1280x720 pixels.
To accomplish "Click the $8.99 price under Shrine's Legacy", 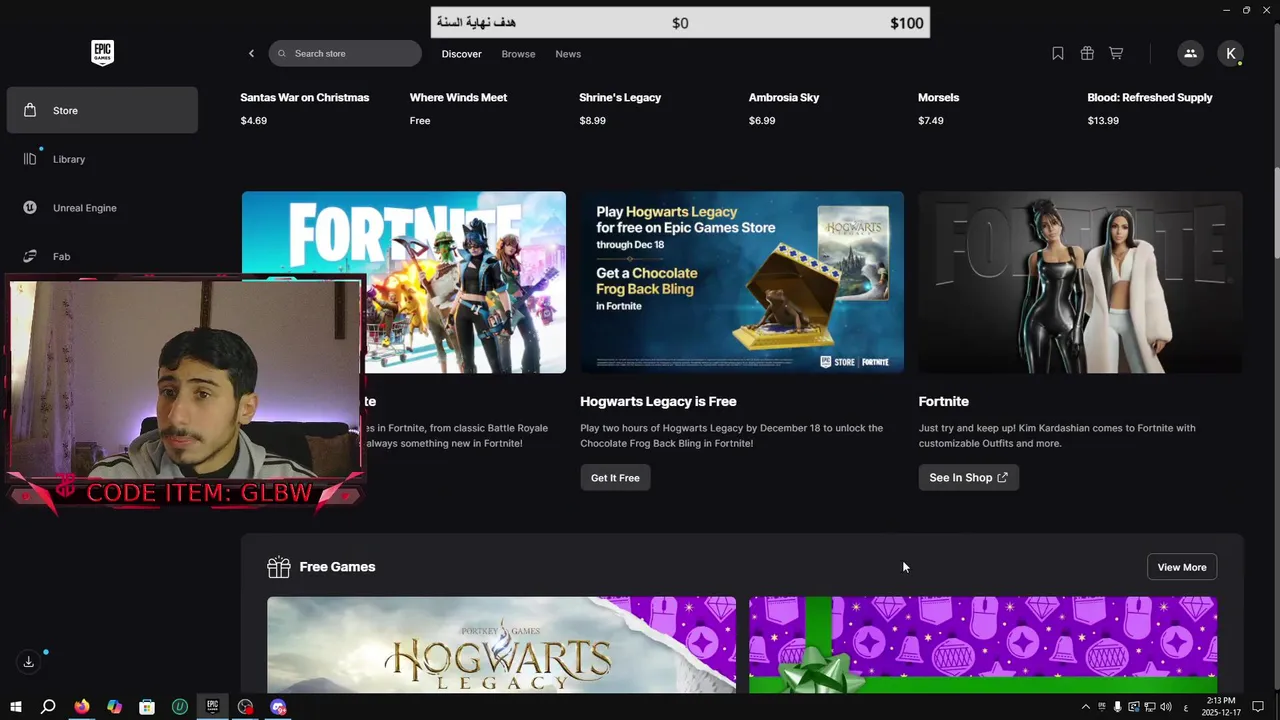I will point(592,121).
